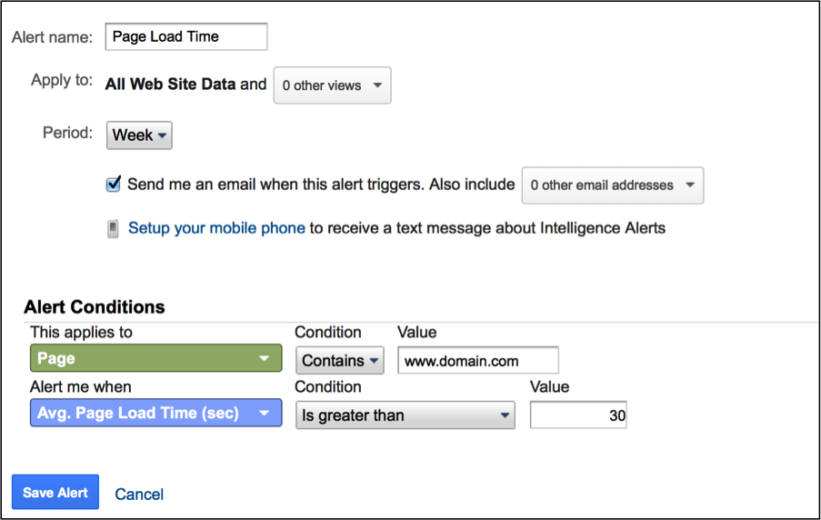Click the Alert name input field
The width and height of the screenshot is (821, 520).
point(186,37)
